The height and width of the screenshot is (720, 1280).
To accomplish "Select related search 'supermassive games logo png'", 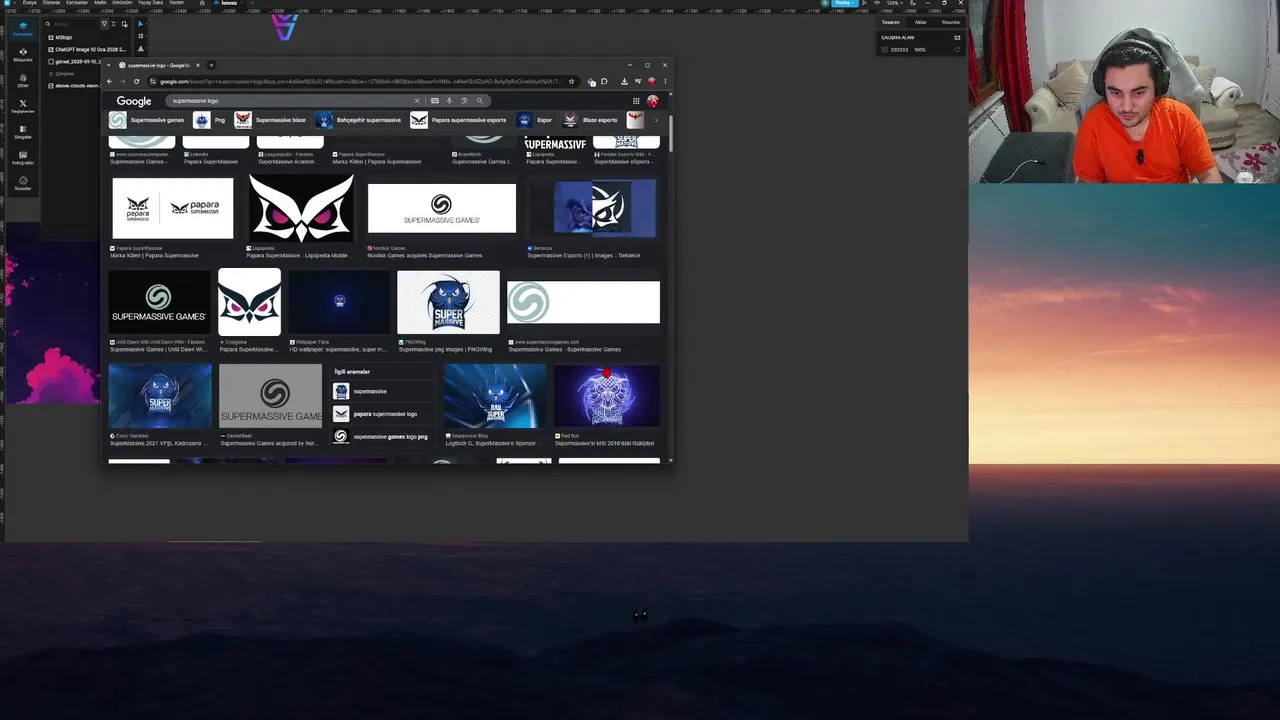I will point(384,437).
